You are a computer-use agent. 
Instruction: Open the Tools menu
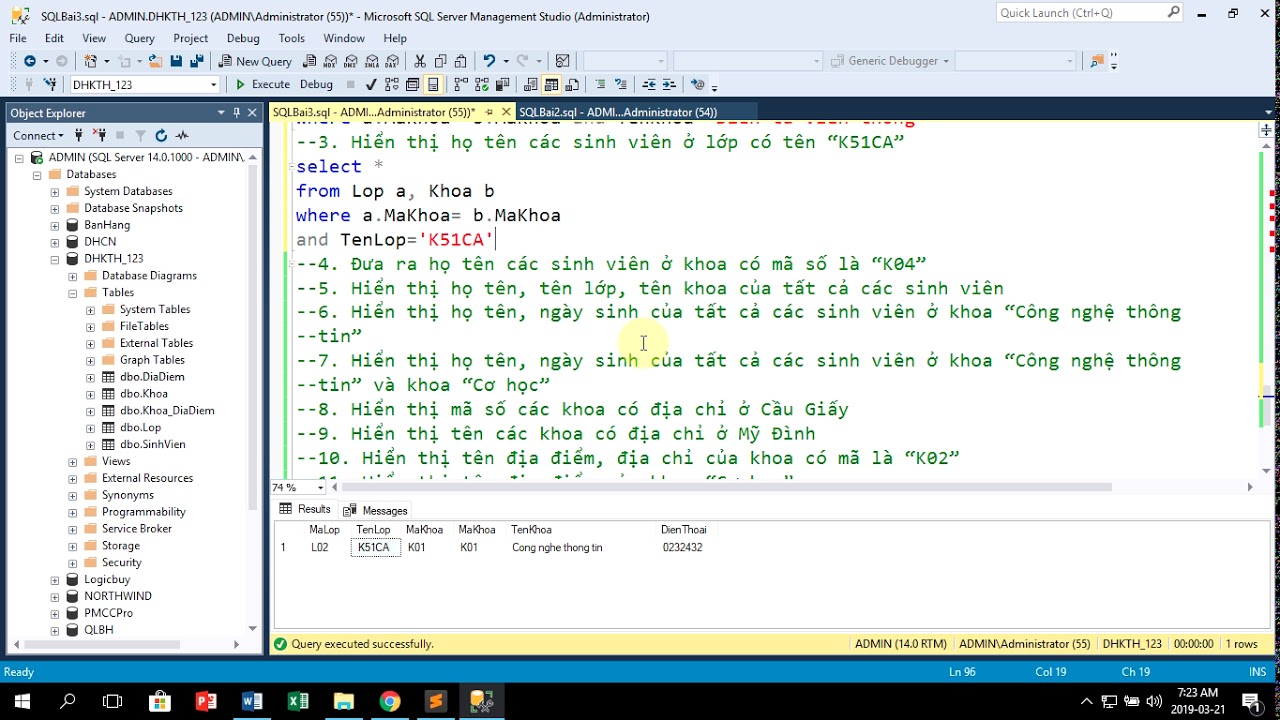[x=292, y=38]
